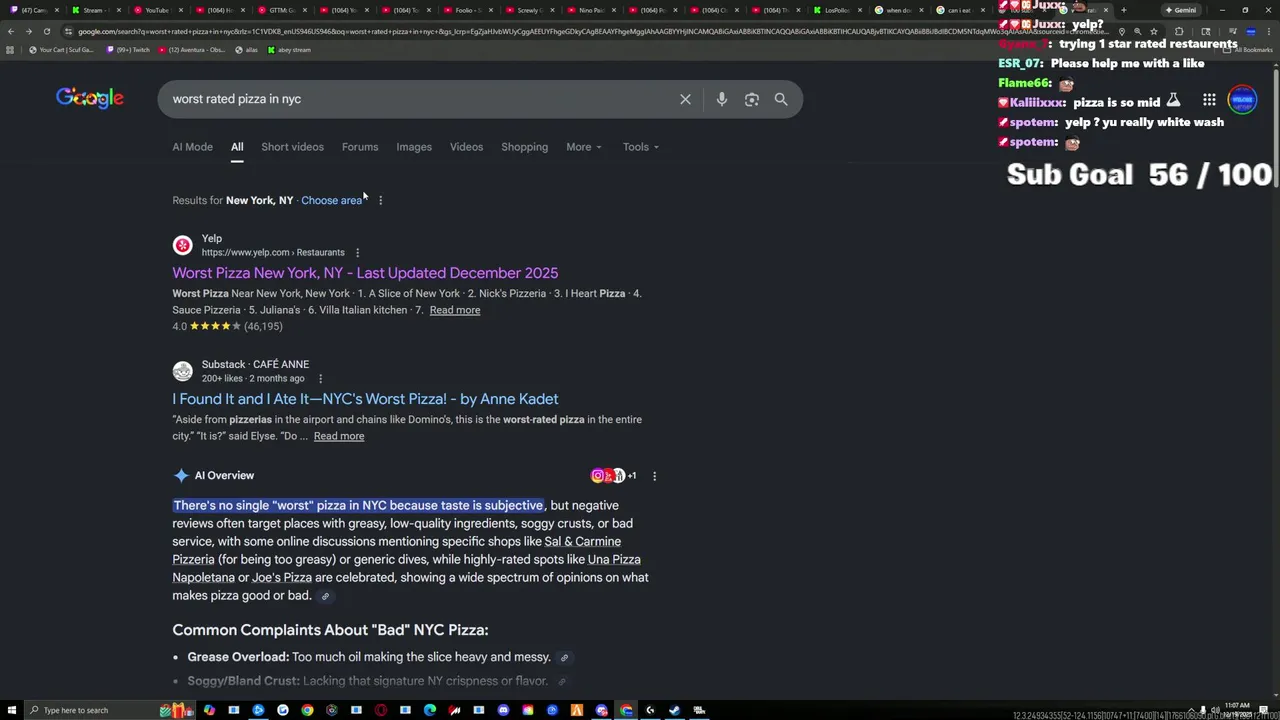Open location options three-dot menu
The image size is (1280, 720).
coord(380,200)
